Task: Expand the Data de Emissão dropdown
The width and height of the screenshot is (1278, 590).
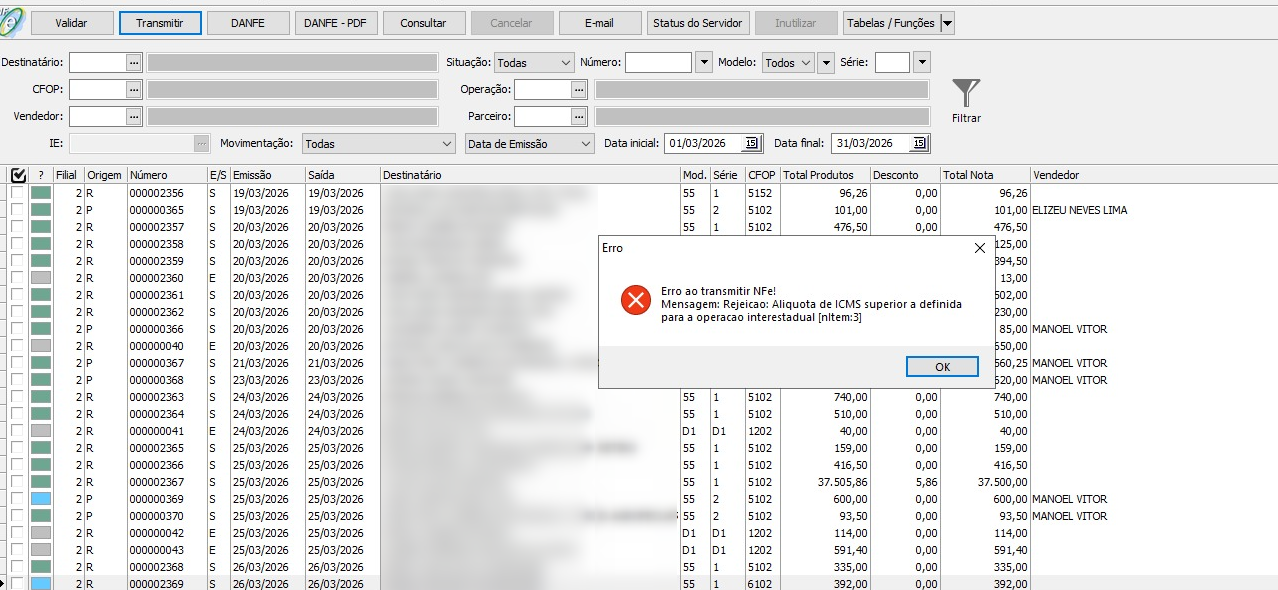Action: (585, 143)
